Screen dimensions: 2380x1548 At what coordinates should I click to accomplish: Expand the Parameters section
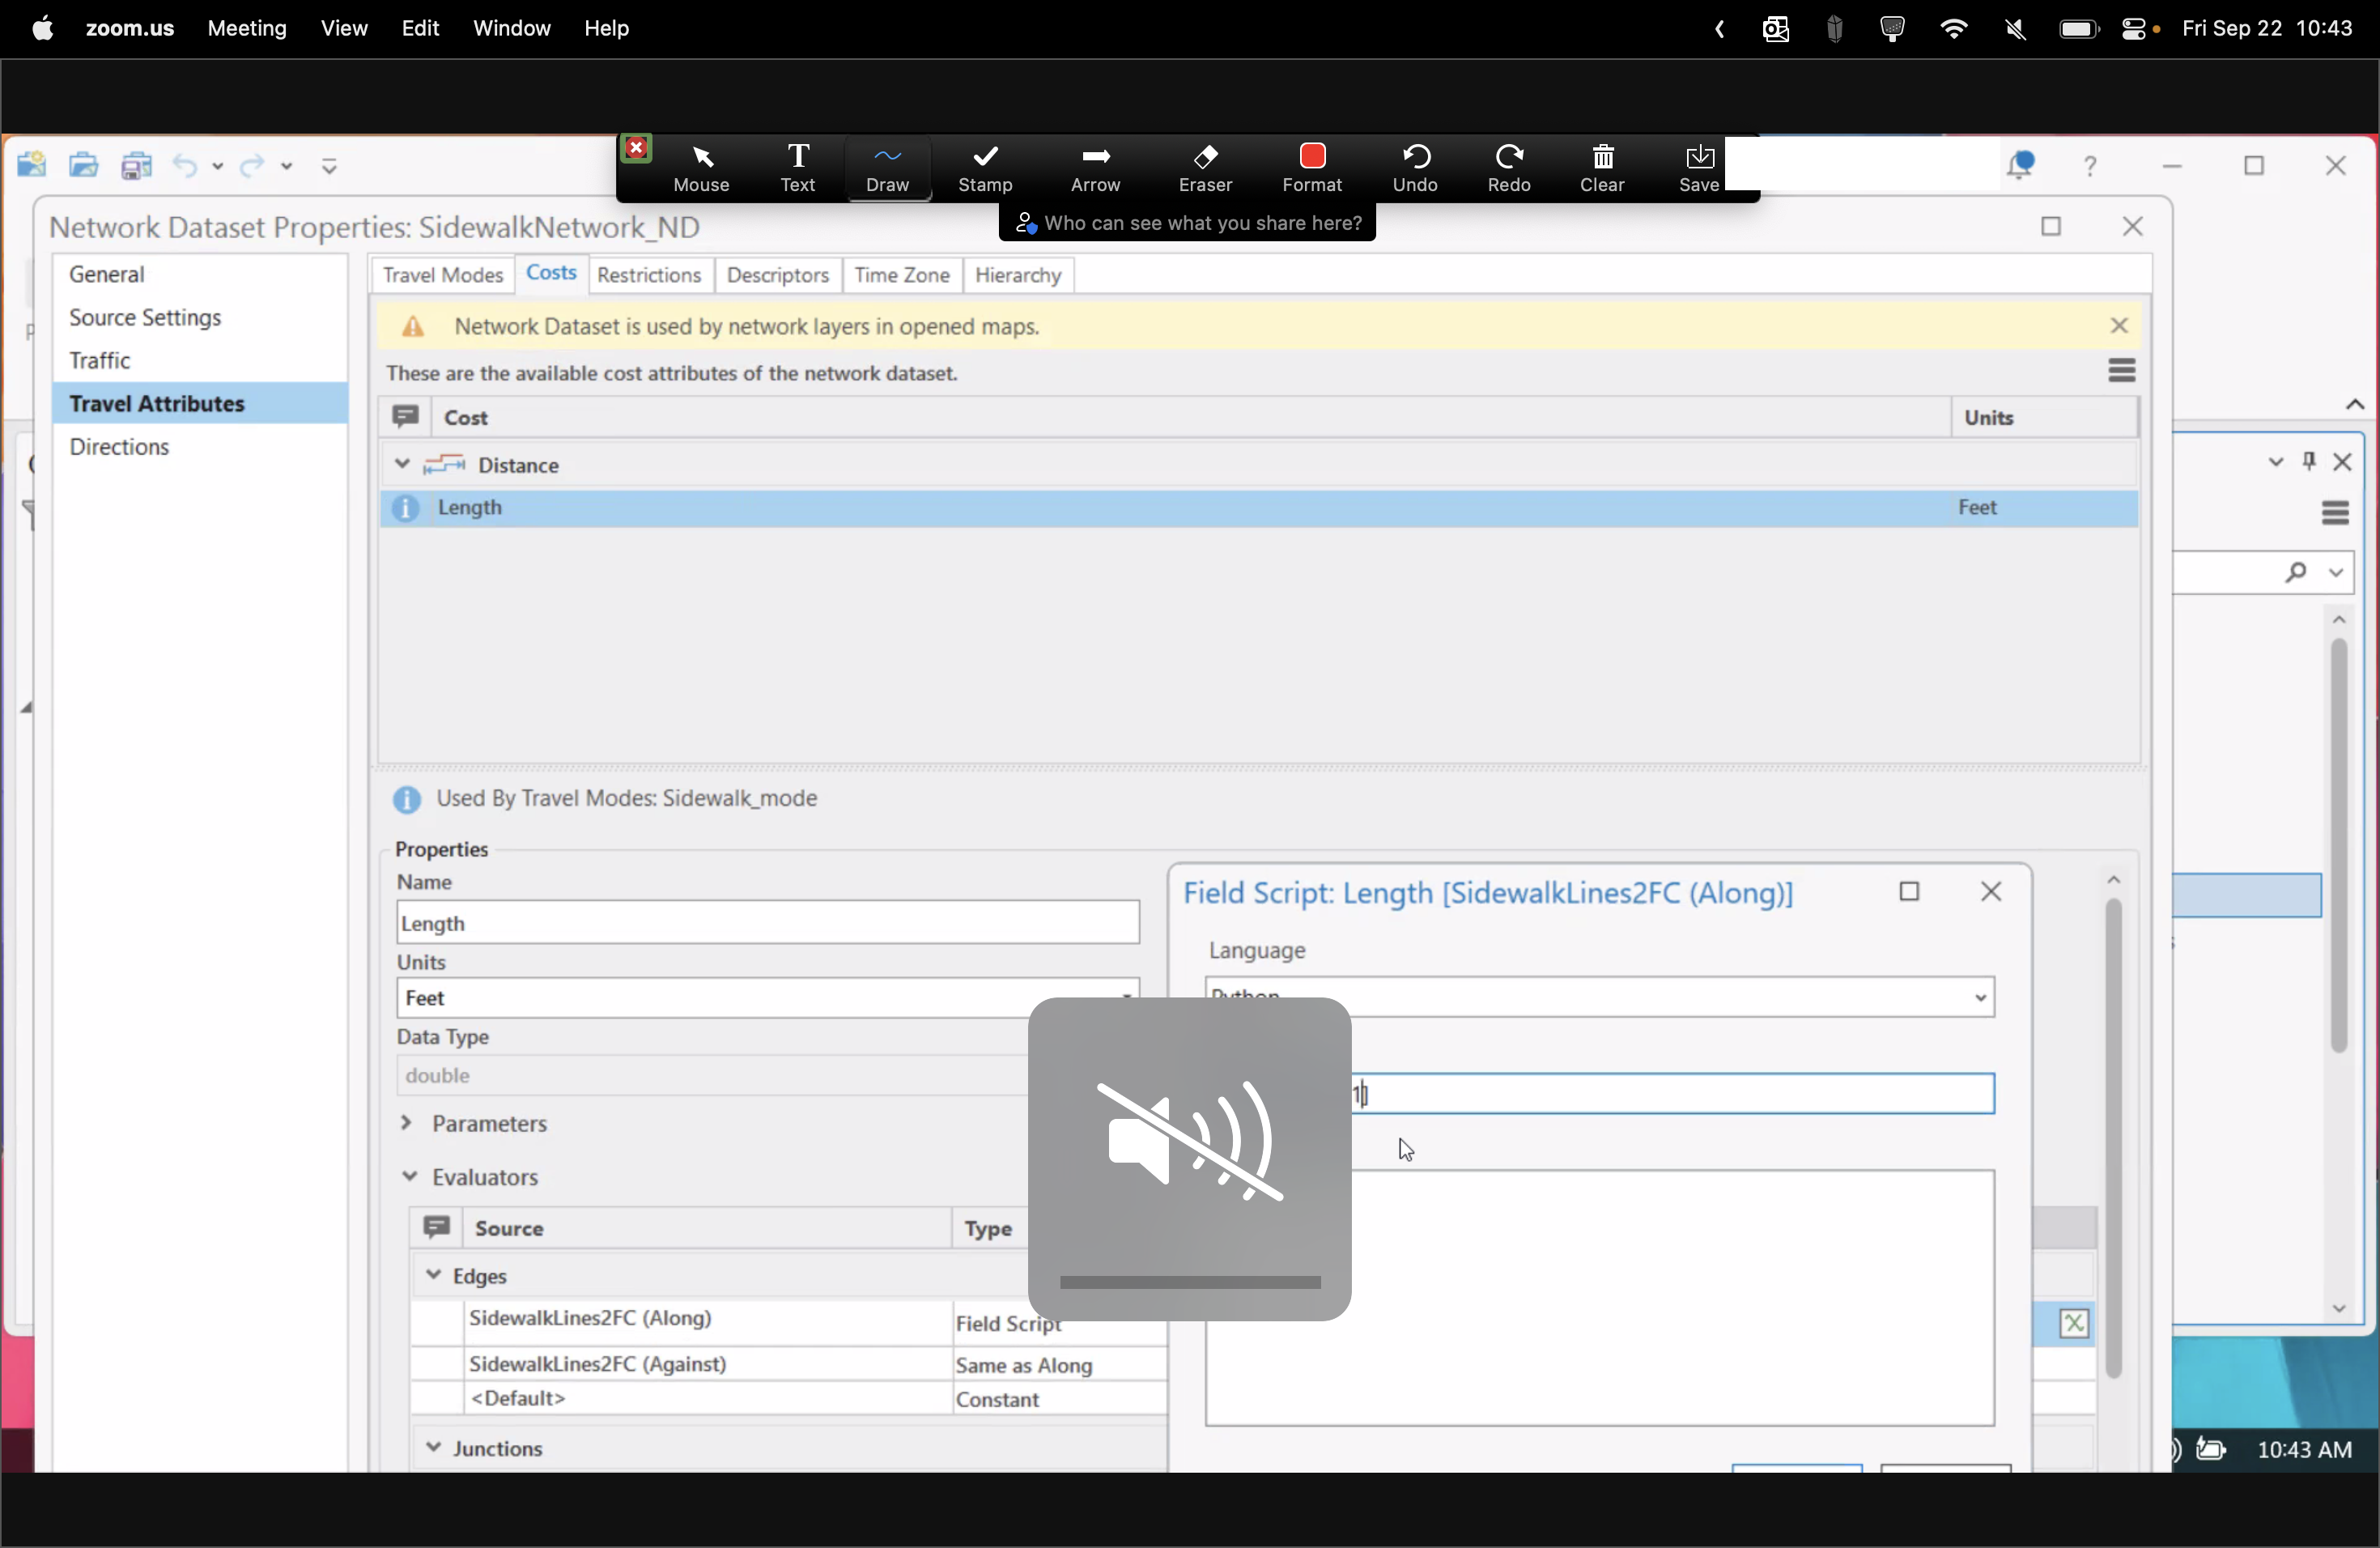tap(407, 1123)
